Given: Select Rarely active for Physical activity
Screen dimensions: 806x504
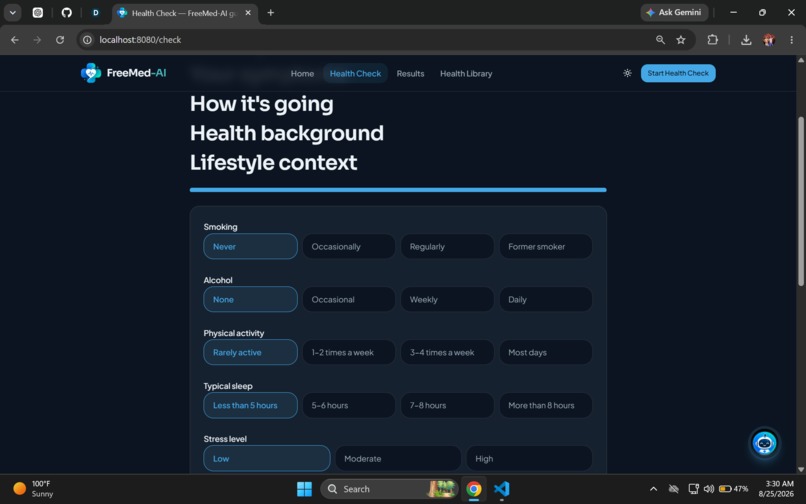Looking at the screenshot, I should coord(250,352).
